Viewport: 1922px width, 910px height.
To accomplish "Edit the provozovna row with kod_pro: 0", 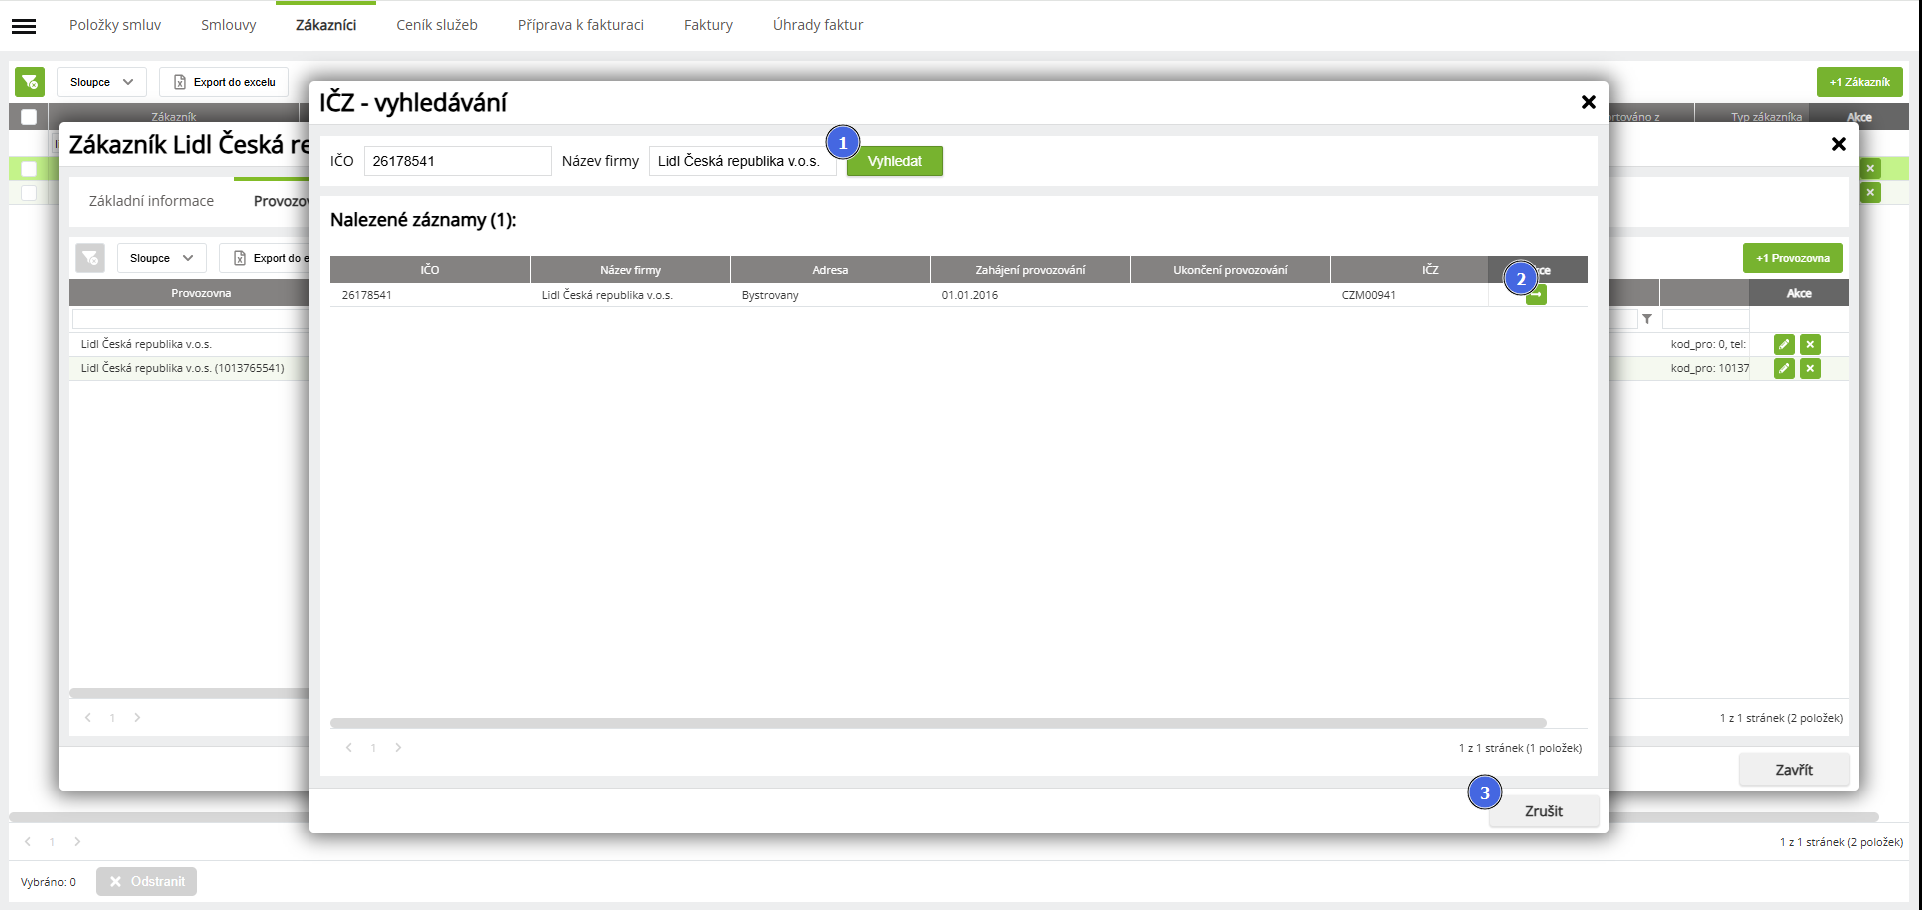I will tap(1784, 344).
